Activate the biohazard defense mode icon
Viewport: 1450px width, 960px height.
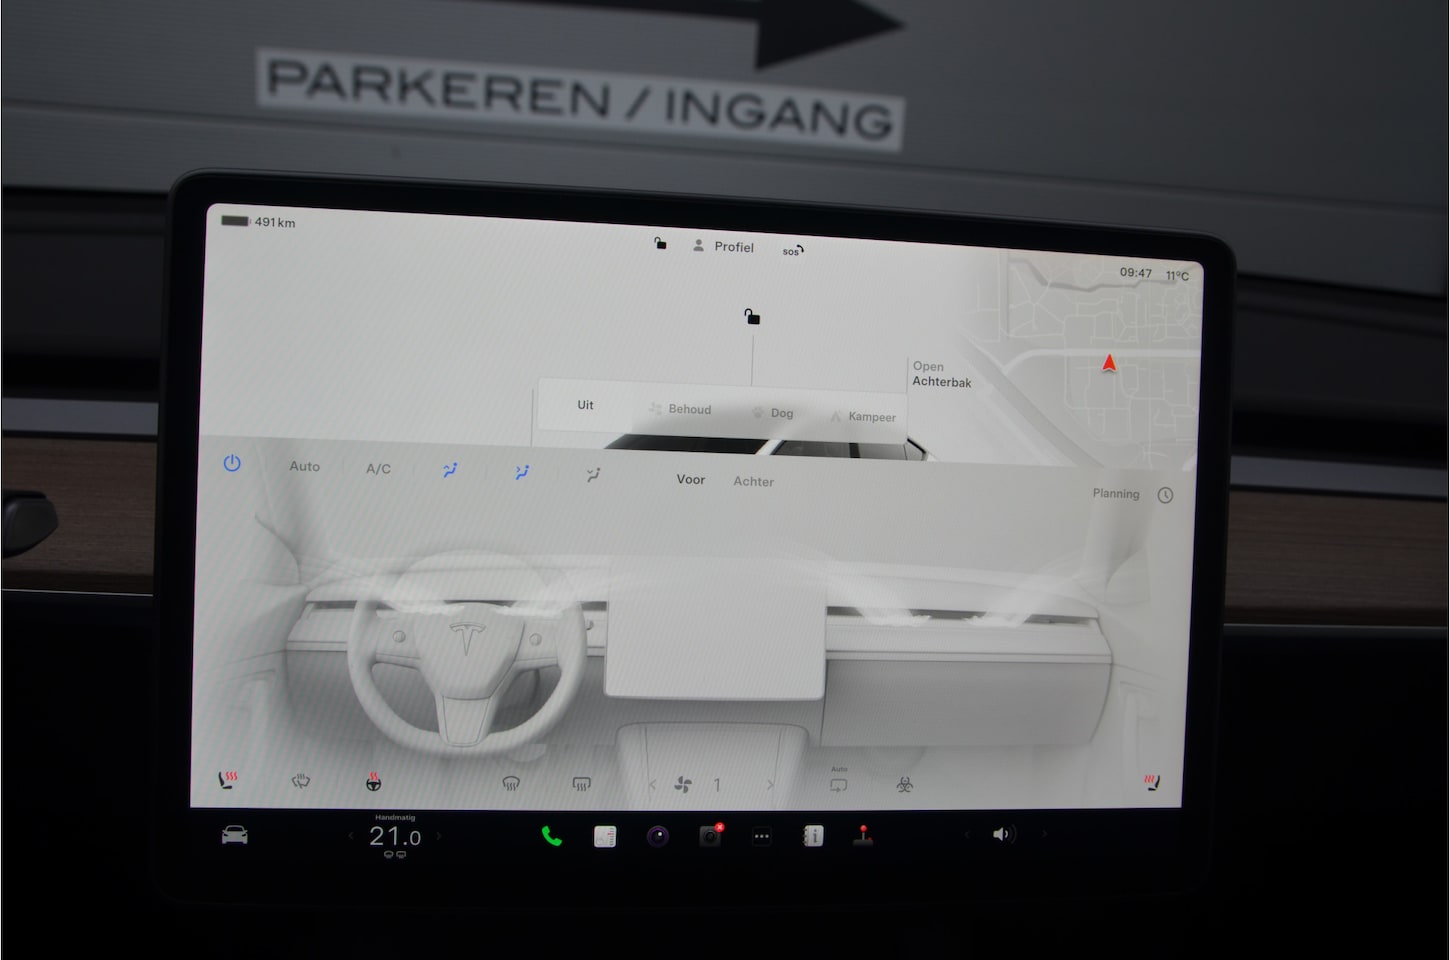point(905,785)
